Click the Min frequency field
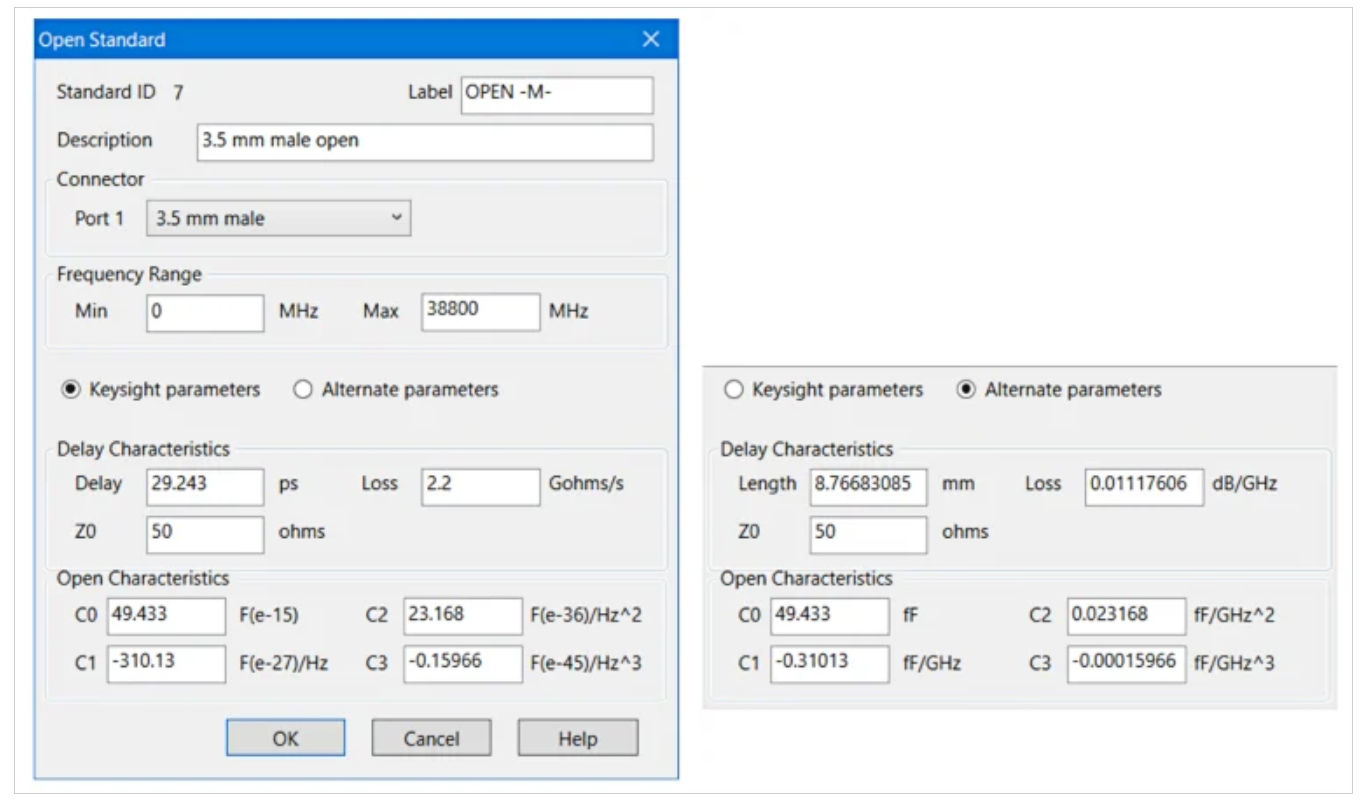This screenshot has height=806, width=1365. [205, 312]
